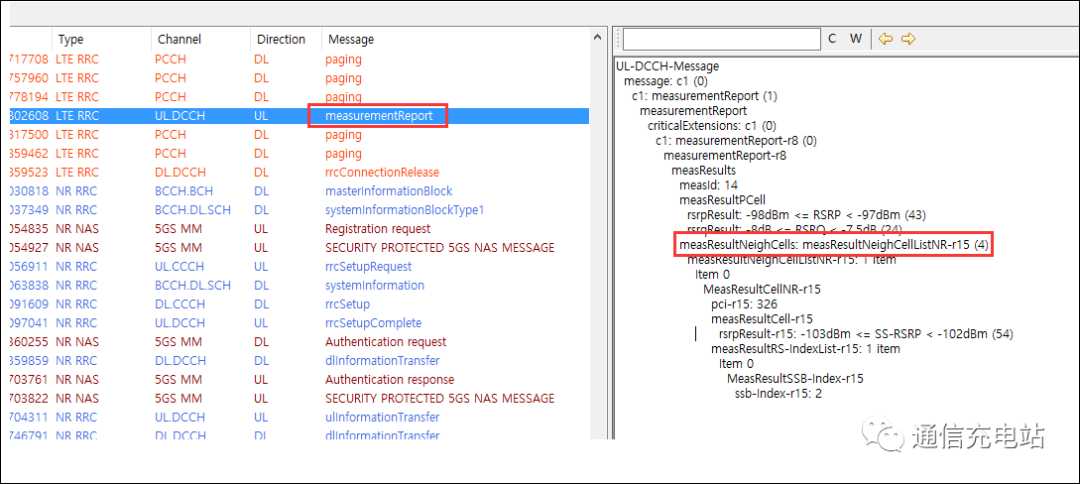
Task: Click the measResults tree node
Action: 704,170
